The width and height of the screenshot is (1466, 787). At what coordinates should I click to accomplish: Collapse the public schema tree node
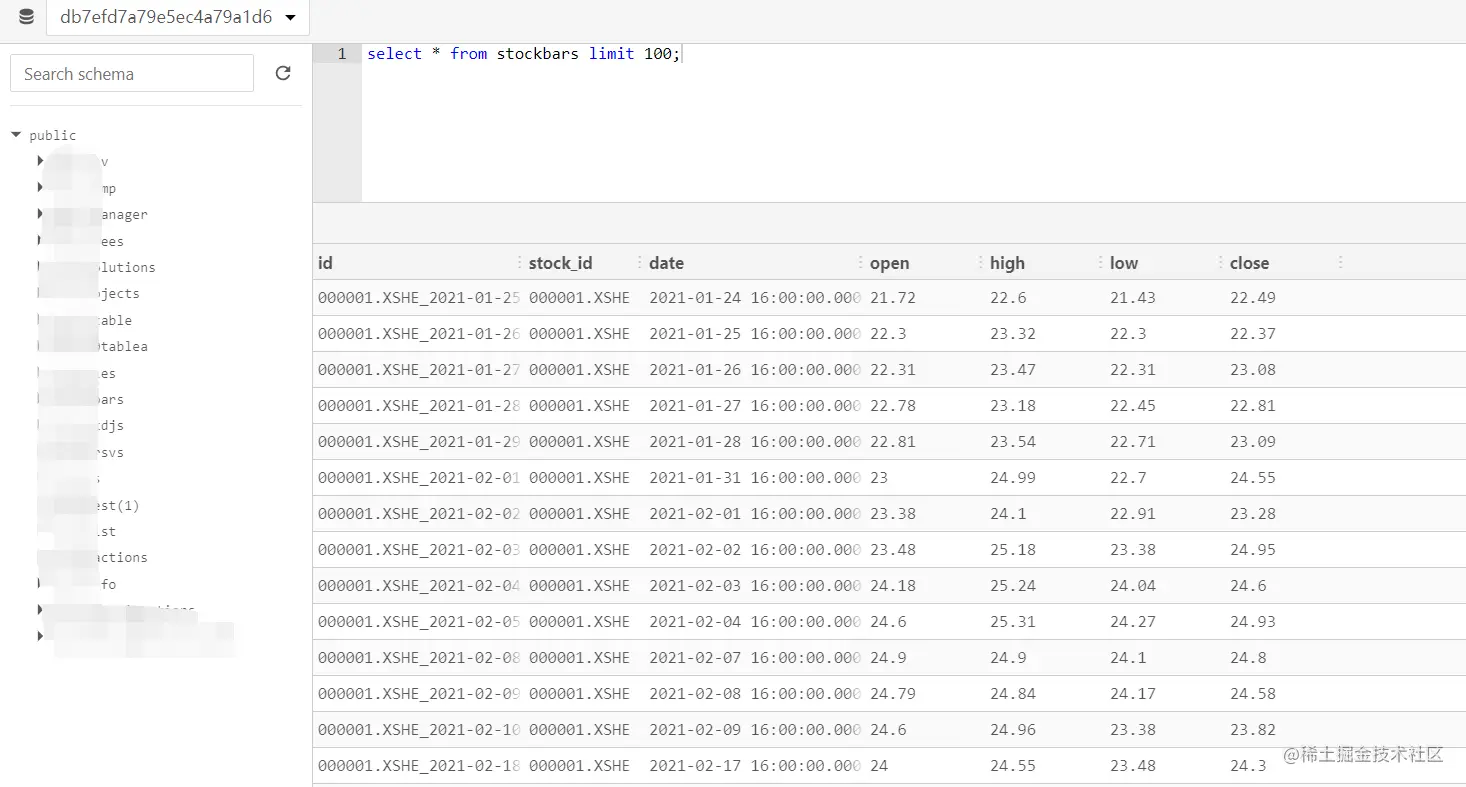point(16,135)
